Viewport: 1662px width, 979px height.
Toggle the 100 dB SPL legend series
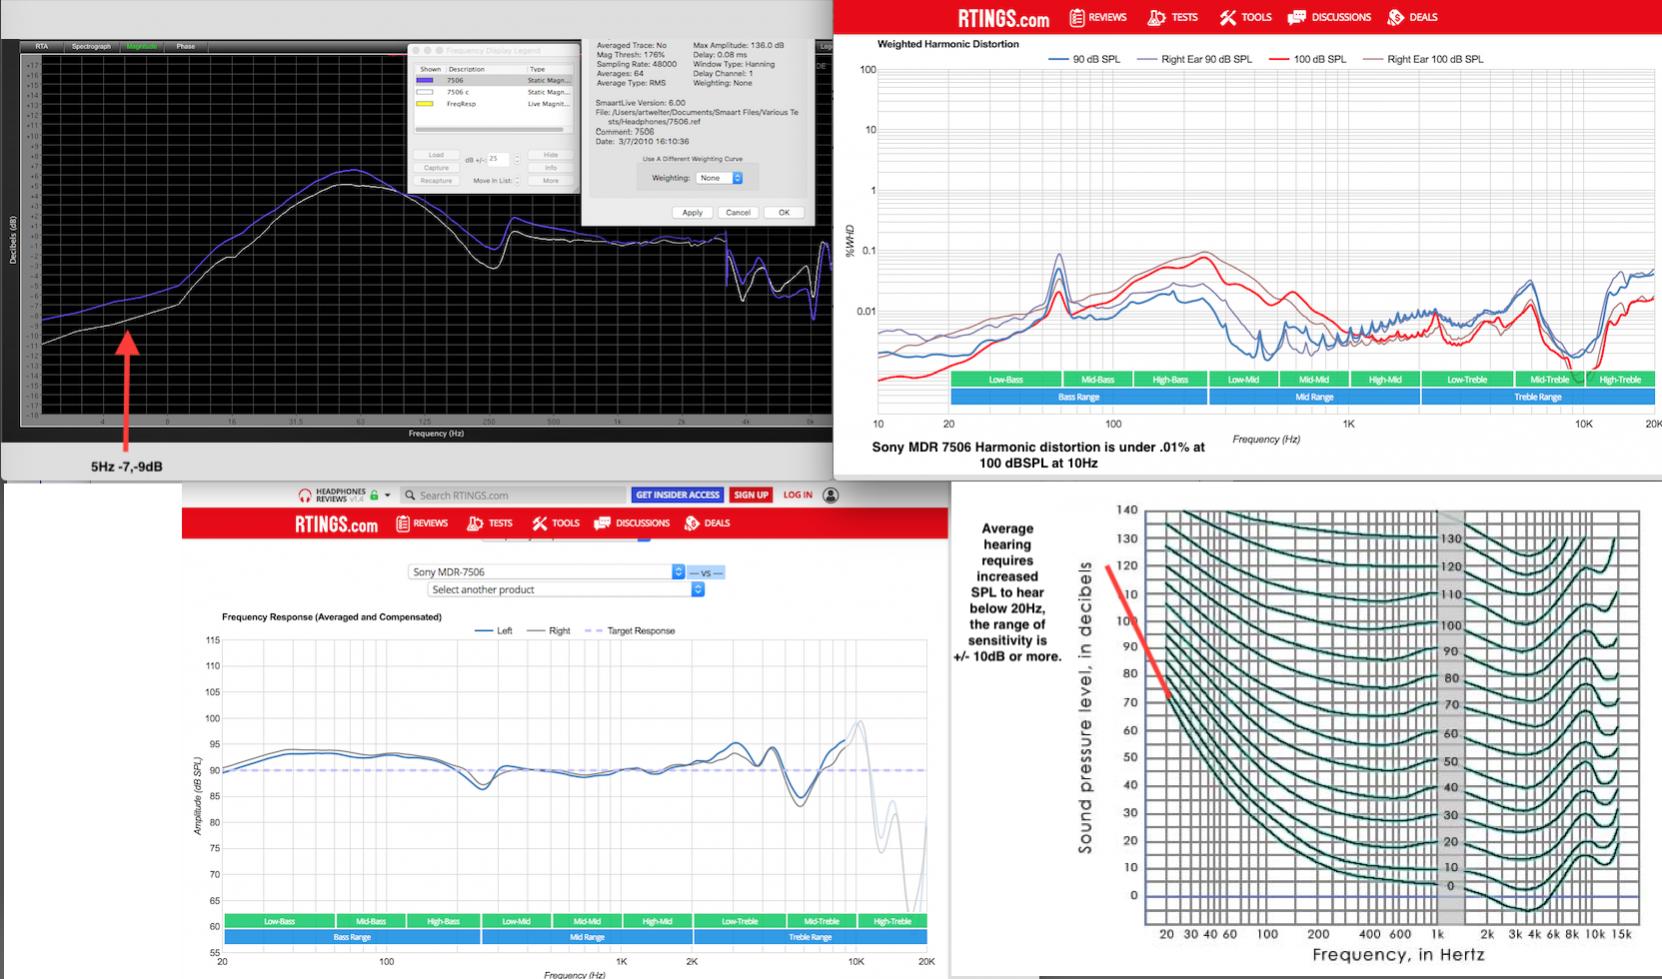coord(1307,59)
